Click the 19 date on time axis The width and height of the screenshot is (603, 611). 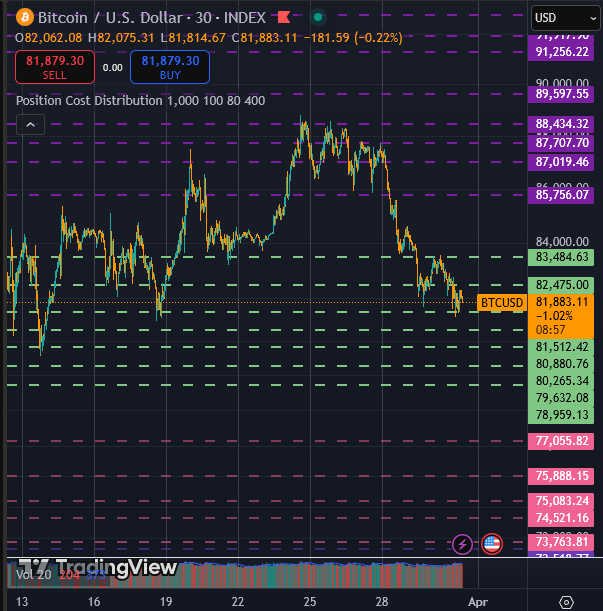(166, 602)
